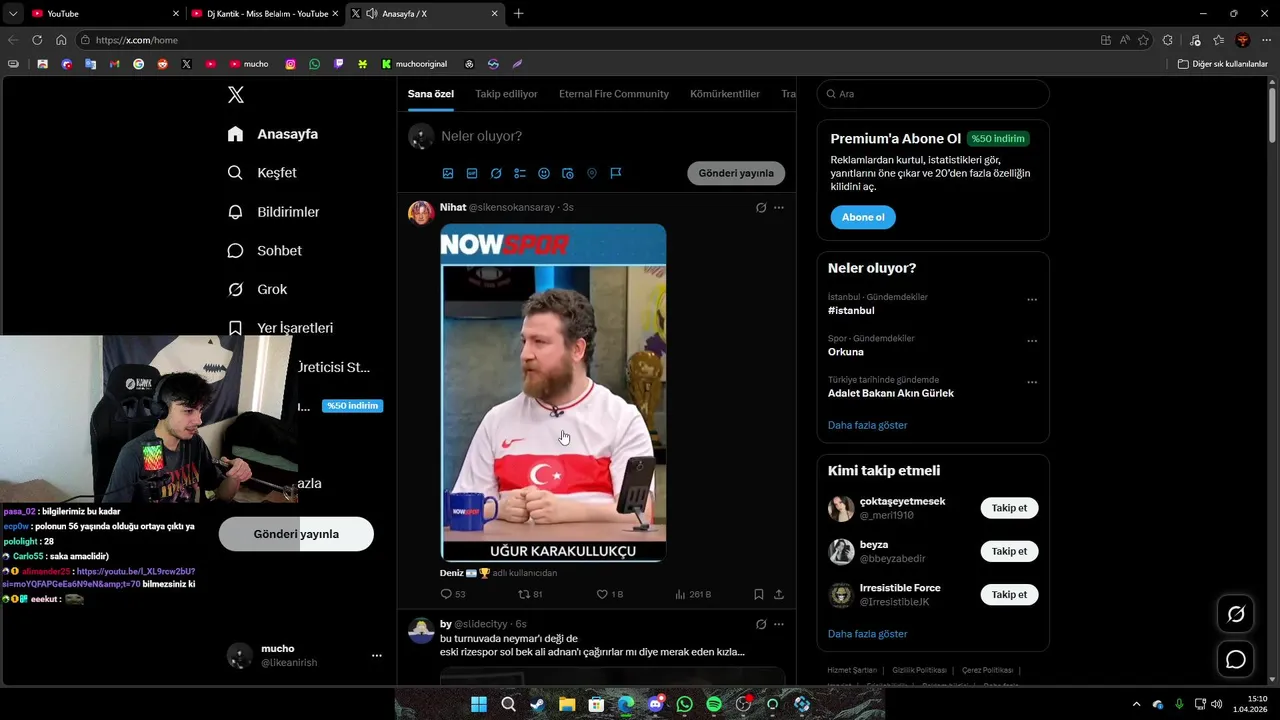Open Steam from taskbar
Screen dimensions: 1280x720
[x=538, y=704]
